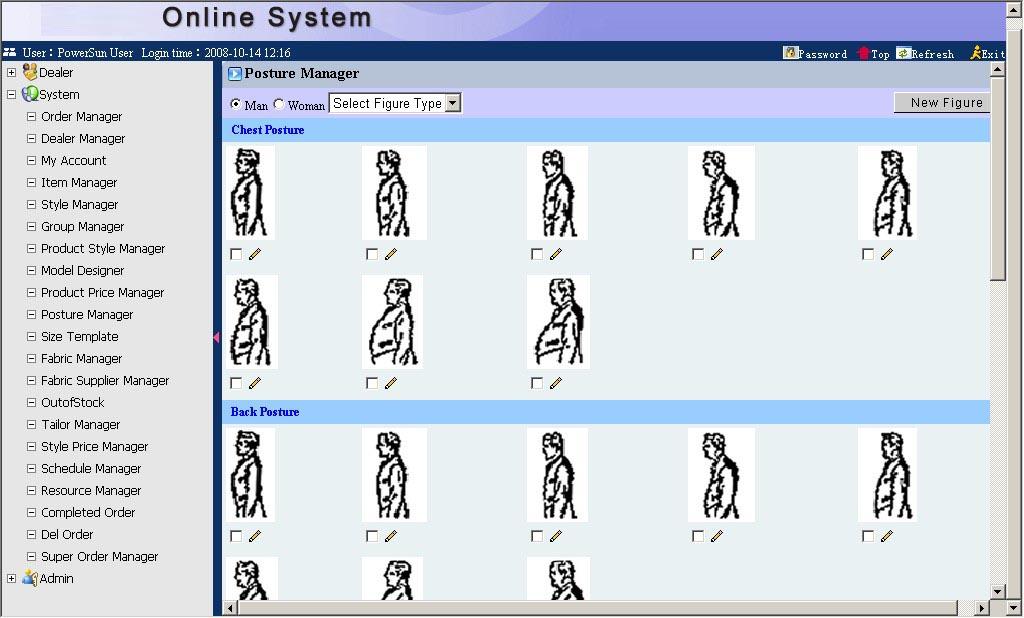The width and height of the screenshot is (1024, 618).
Task: Open Dealer Manager in sidebar
Action: click(83, 138)
